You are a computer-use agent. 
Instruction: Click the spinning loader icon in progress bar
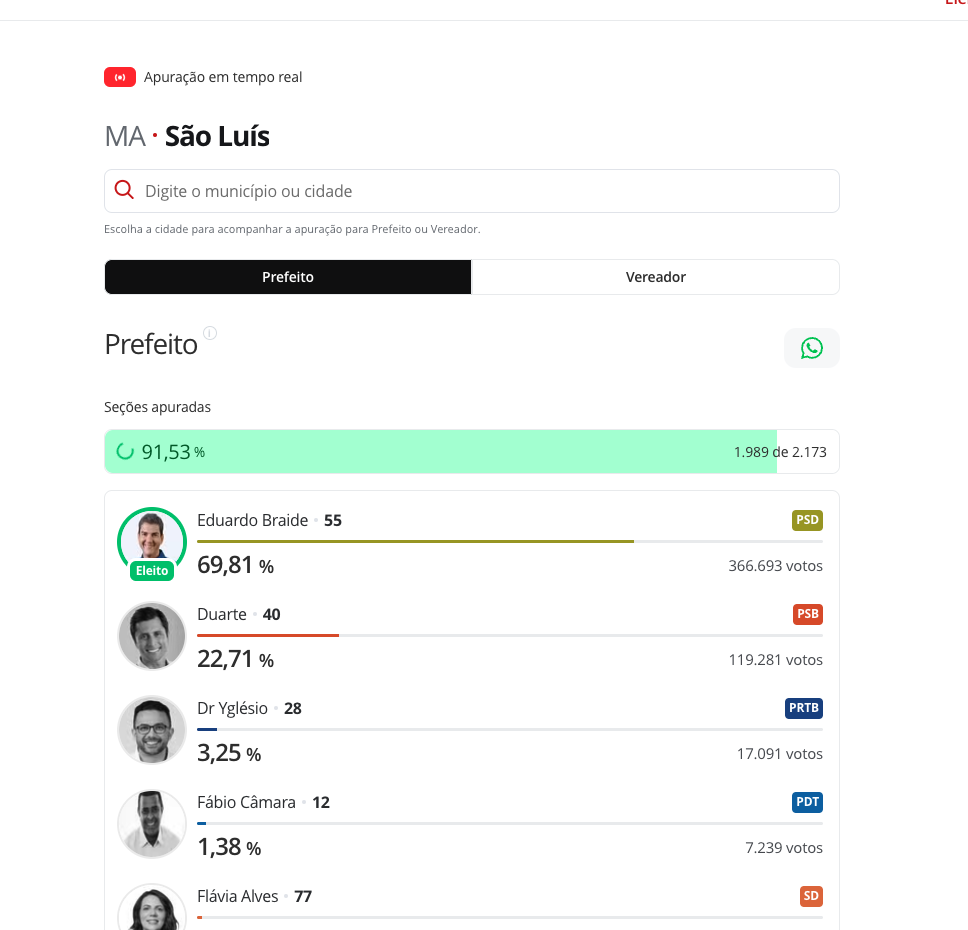(125, 452)
